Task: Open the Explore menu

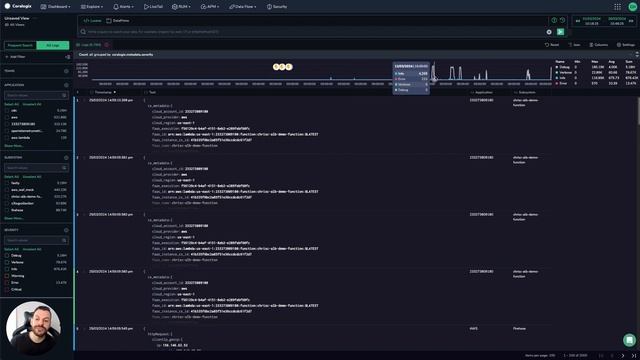Action: [91, 7]
